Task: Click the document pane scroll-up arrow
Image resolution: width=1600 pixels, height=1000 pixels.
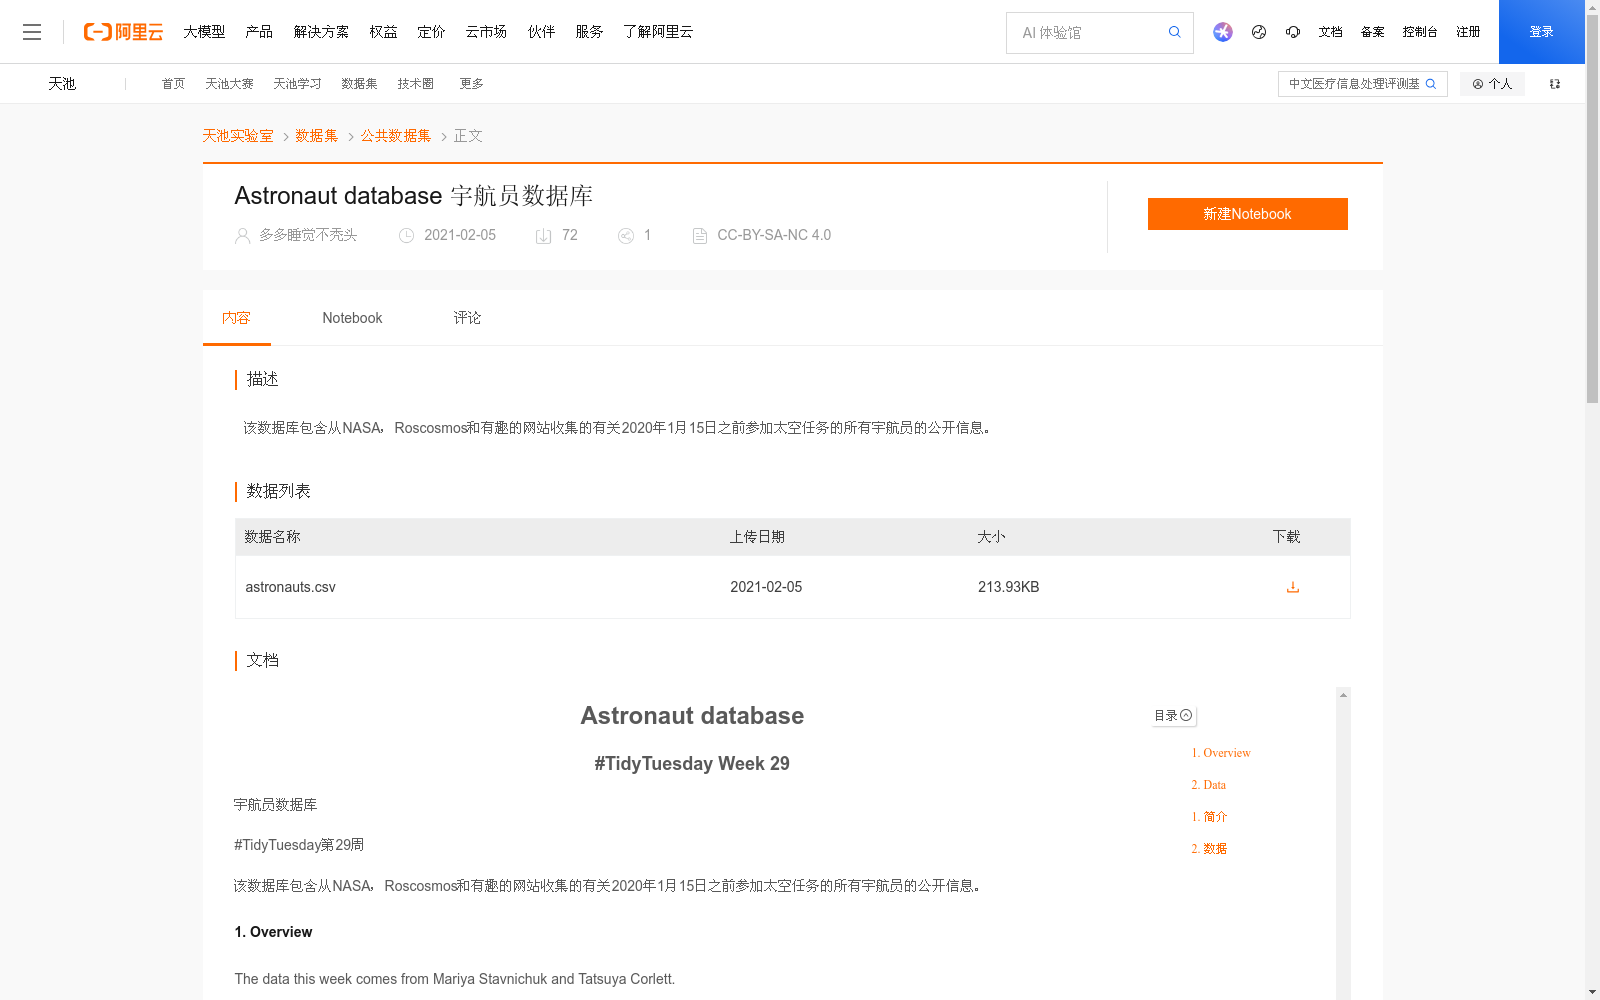Action: (1343, 695)
